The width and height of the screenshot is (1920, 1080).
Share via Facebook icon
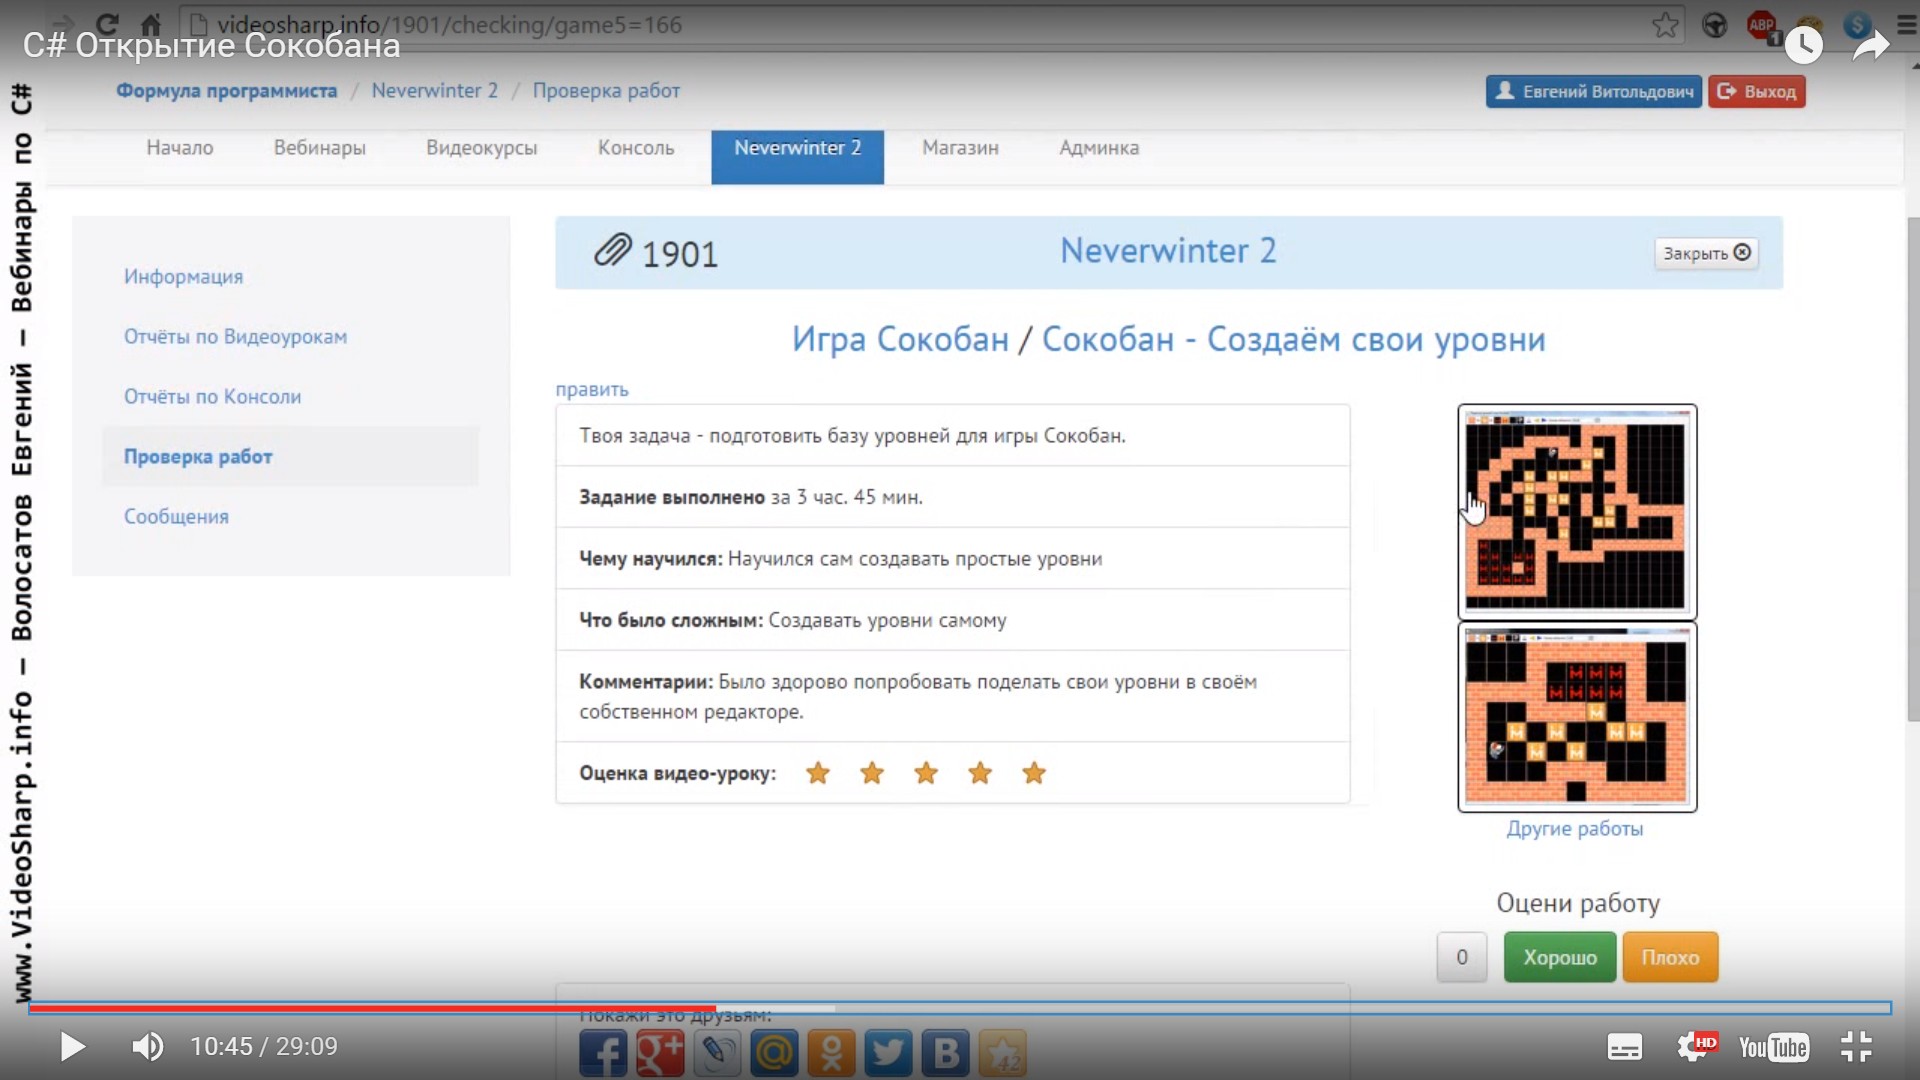pyautogui.click(x=603, y=1053)
